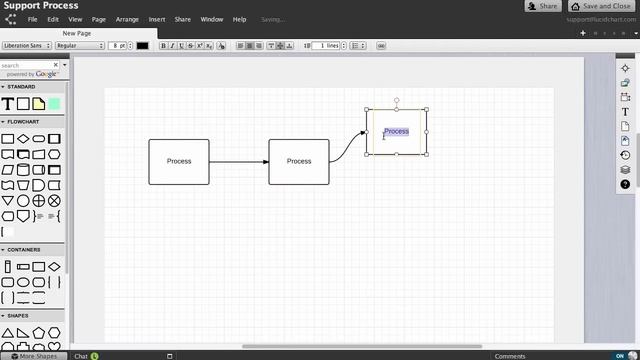Open the Page settings icon in dock
Viewport: 640px width, 360px height.
point(625,126)
